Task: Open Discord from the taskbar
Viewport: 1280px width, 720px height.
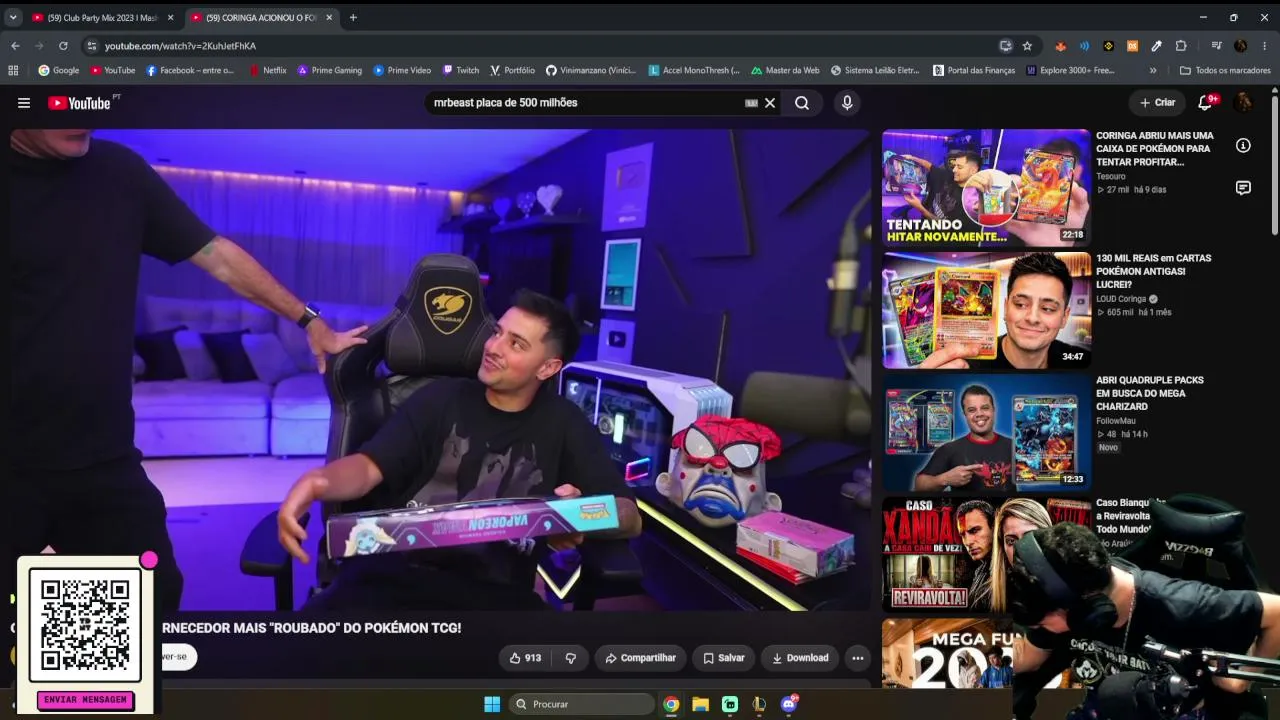Action: point(788,704)
